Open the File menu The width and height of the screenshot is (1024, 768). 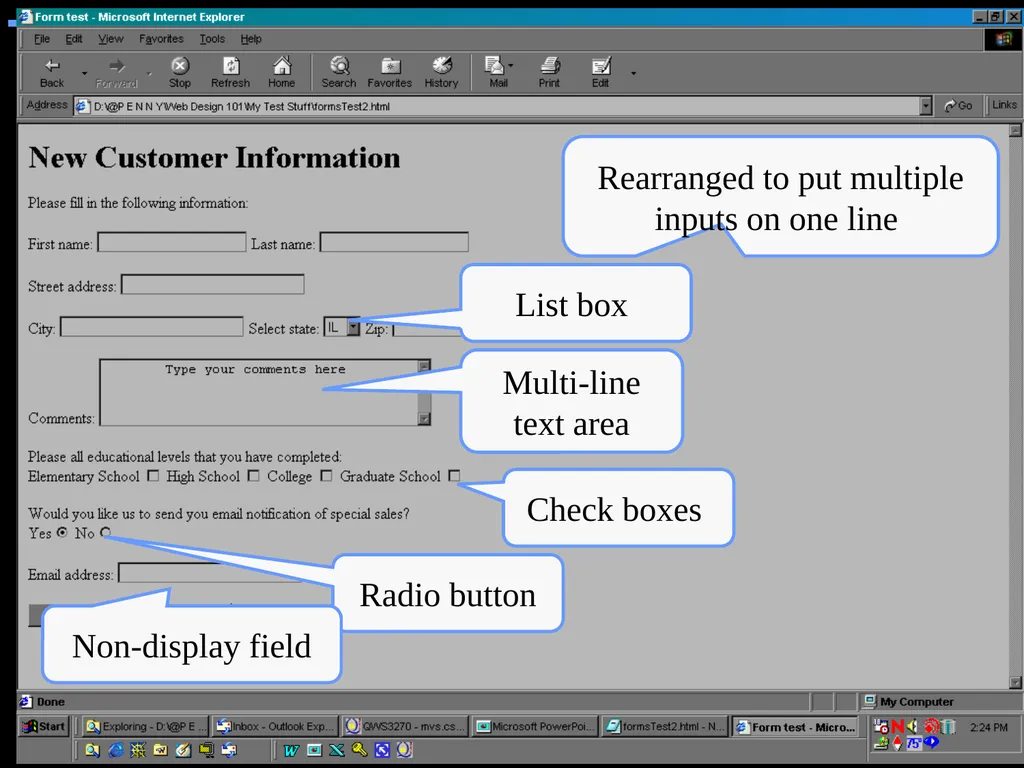[x=42, y=39]
